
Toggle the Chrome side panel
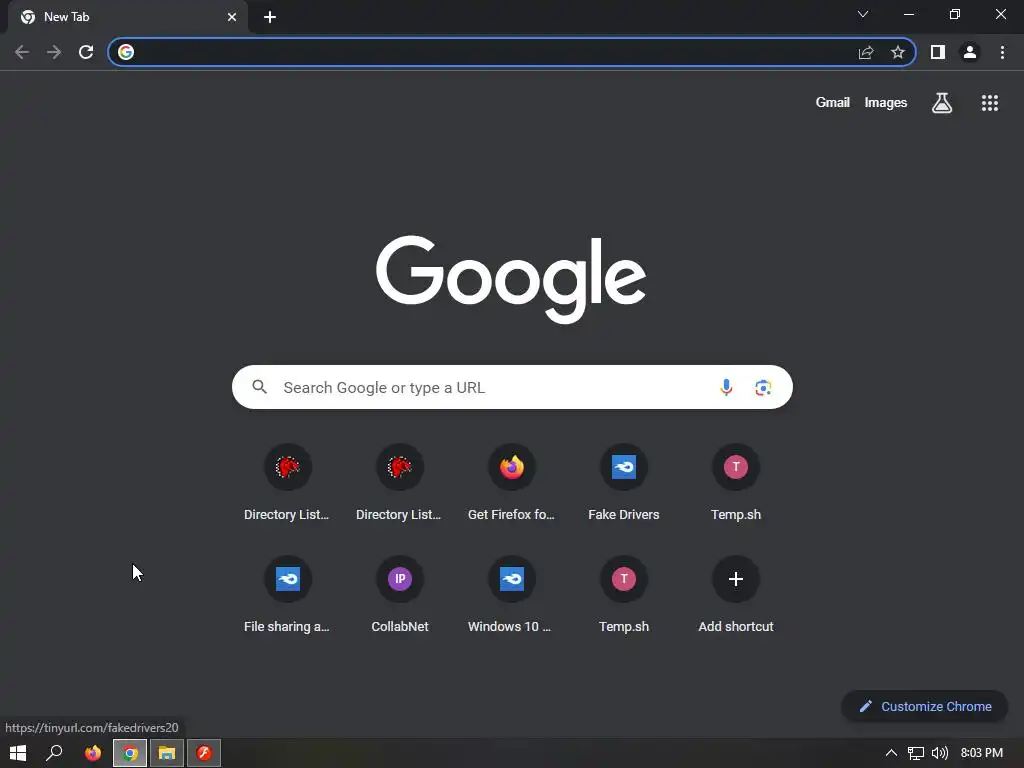[x=938, y=52]
